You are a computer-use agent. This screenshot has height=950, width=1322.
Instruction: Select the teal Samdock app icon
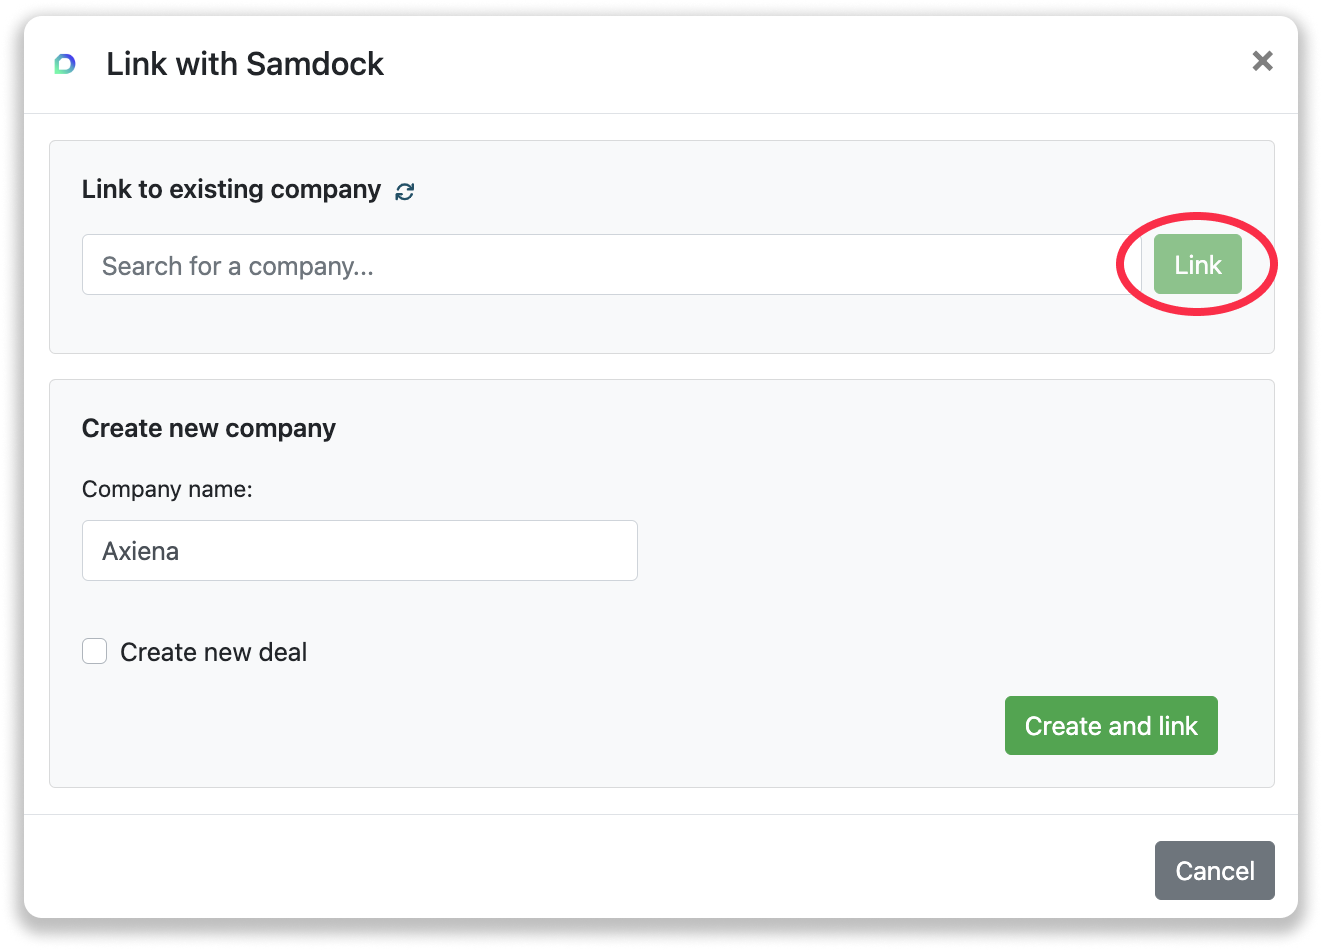tap(64, 64)
